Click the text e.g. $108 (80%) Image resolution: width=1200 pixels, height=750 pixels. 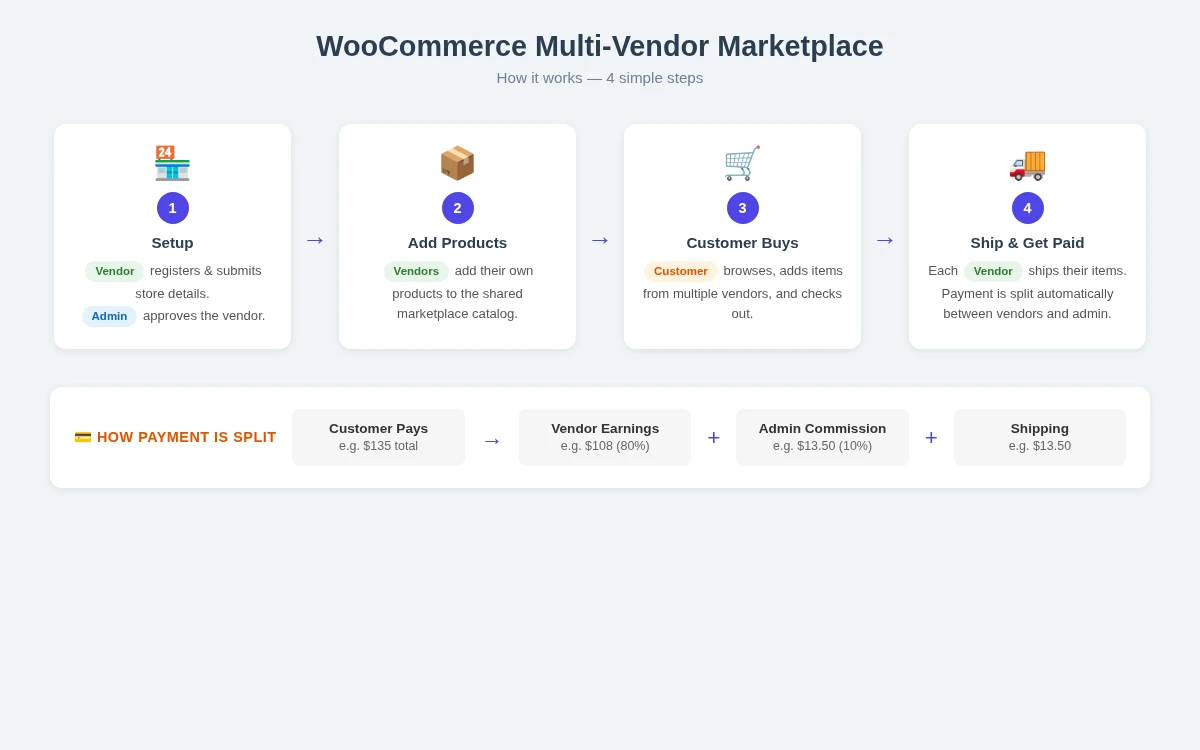(x=605, y=446)
